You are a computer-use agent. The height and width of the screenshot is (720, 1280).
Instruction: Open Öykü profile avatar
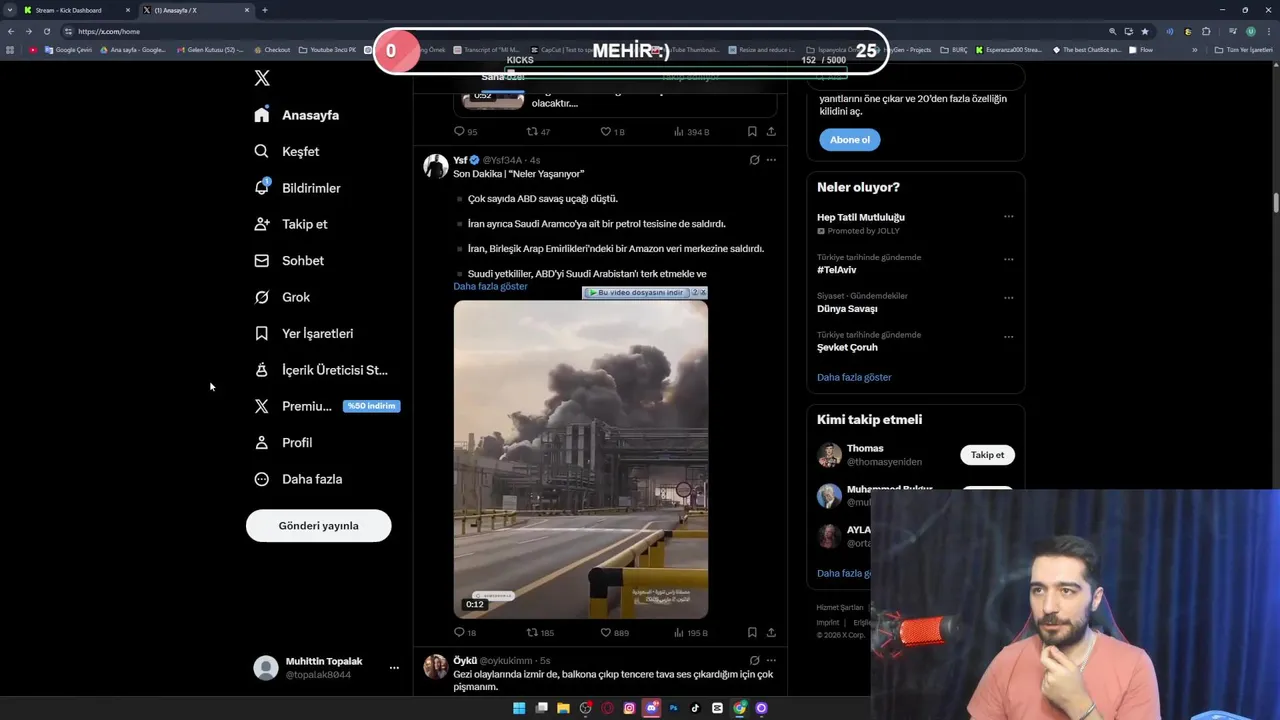pyautogui.click(x=436, y=667)
